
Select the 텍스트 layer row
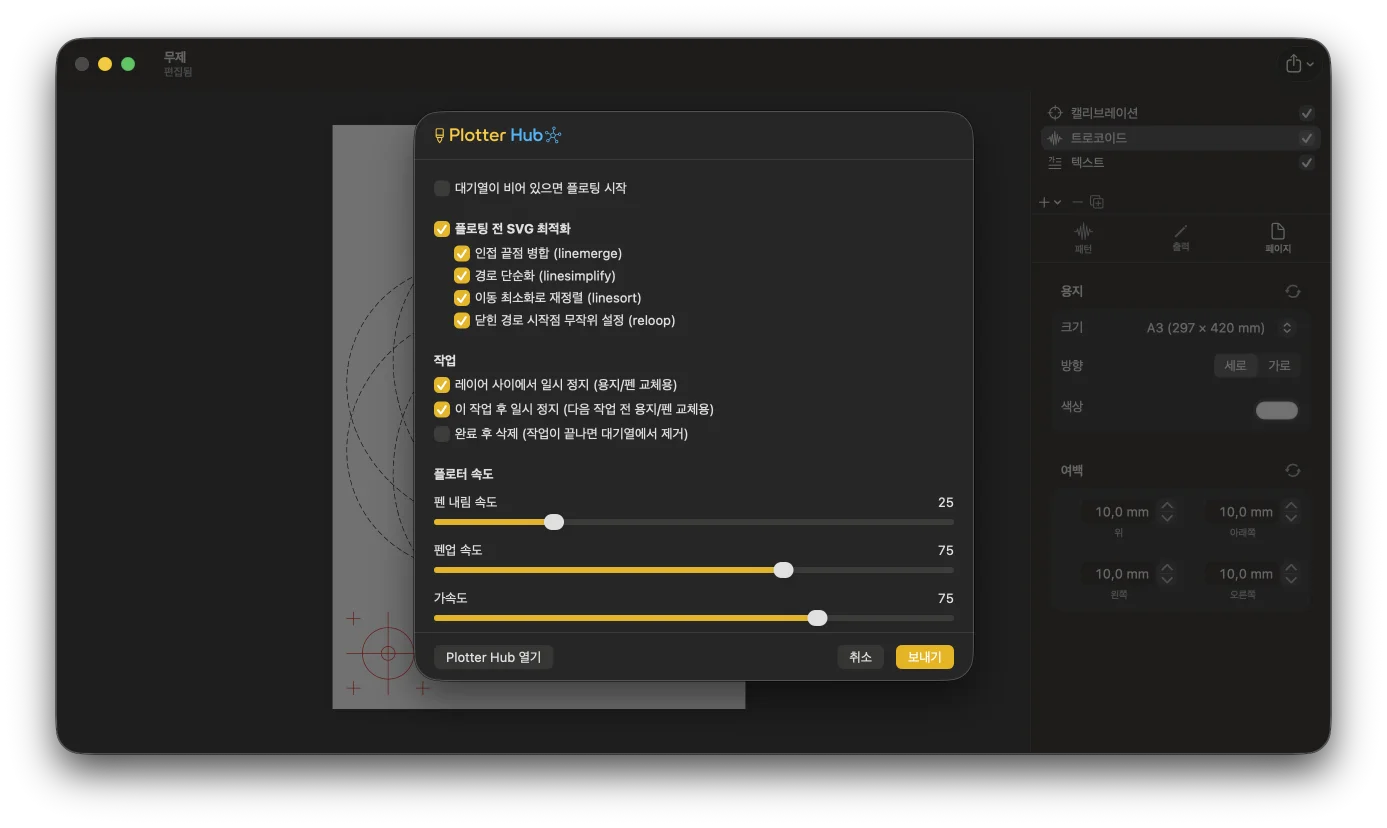click(1180, 162)
